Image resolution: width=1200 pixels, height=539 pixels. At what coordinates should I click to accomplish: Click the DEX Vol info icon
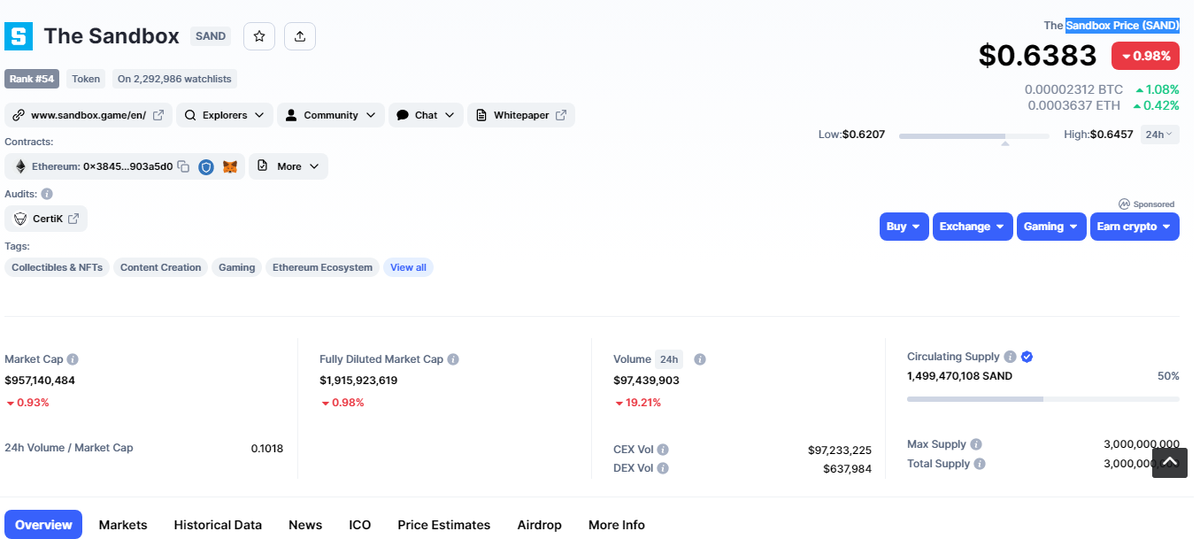click(x=663, y=468)
